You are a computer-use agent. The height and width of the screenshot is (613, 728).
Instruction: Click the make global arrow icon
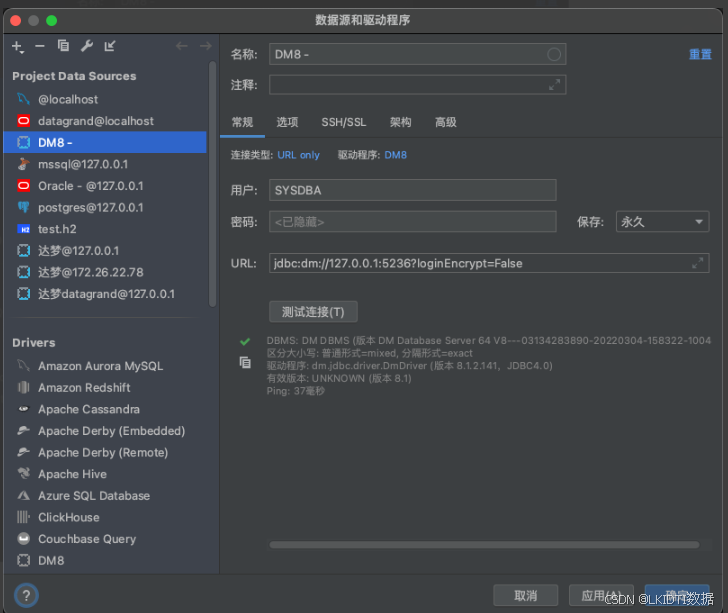(110, 46)
